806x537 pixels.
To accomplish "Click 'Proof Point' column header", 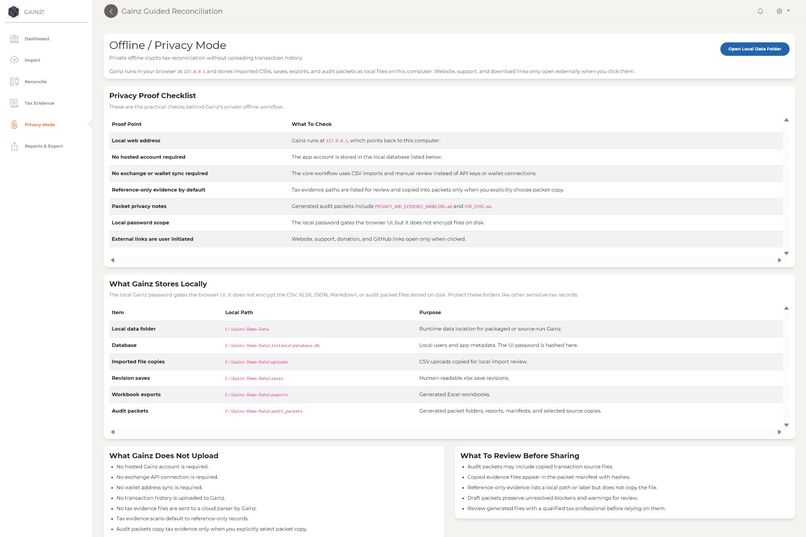I will [126, 124].
